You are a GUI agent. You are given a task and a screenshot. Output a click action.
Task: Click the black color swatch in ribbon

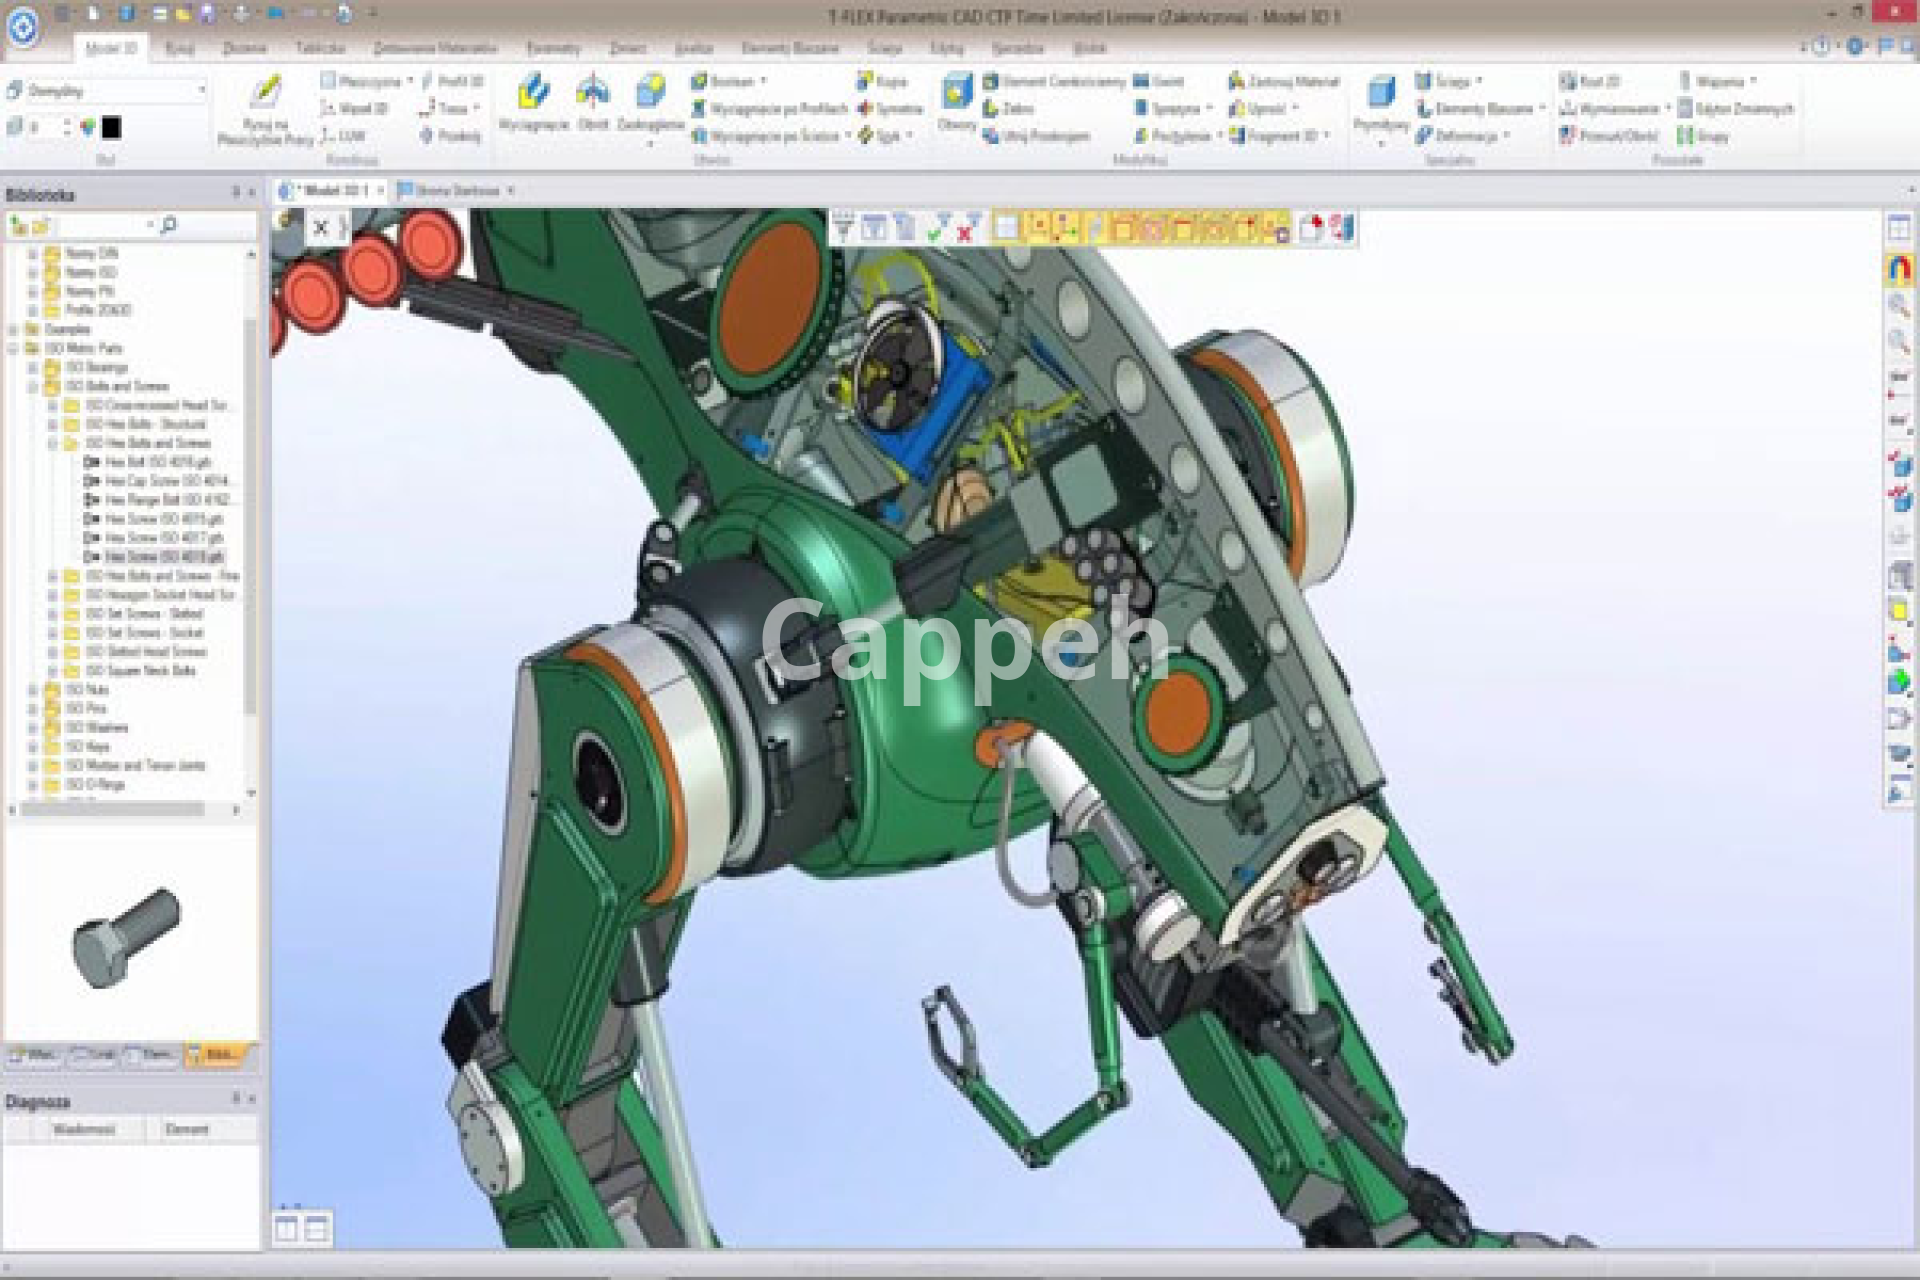click(x=111, y=127)
